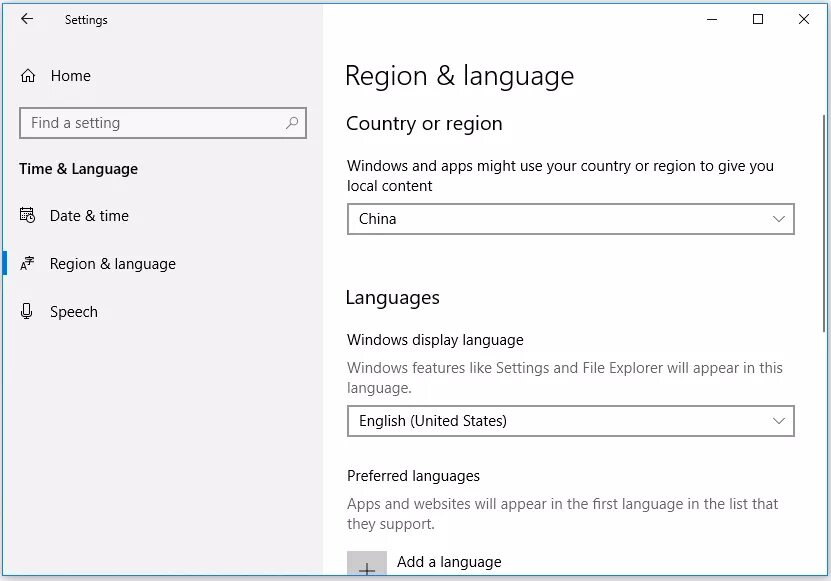Click the Settings title text
Viewport: 831px width, 581px height.
click(86, 20)
